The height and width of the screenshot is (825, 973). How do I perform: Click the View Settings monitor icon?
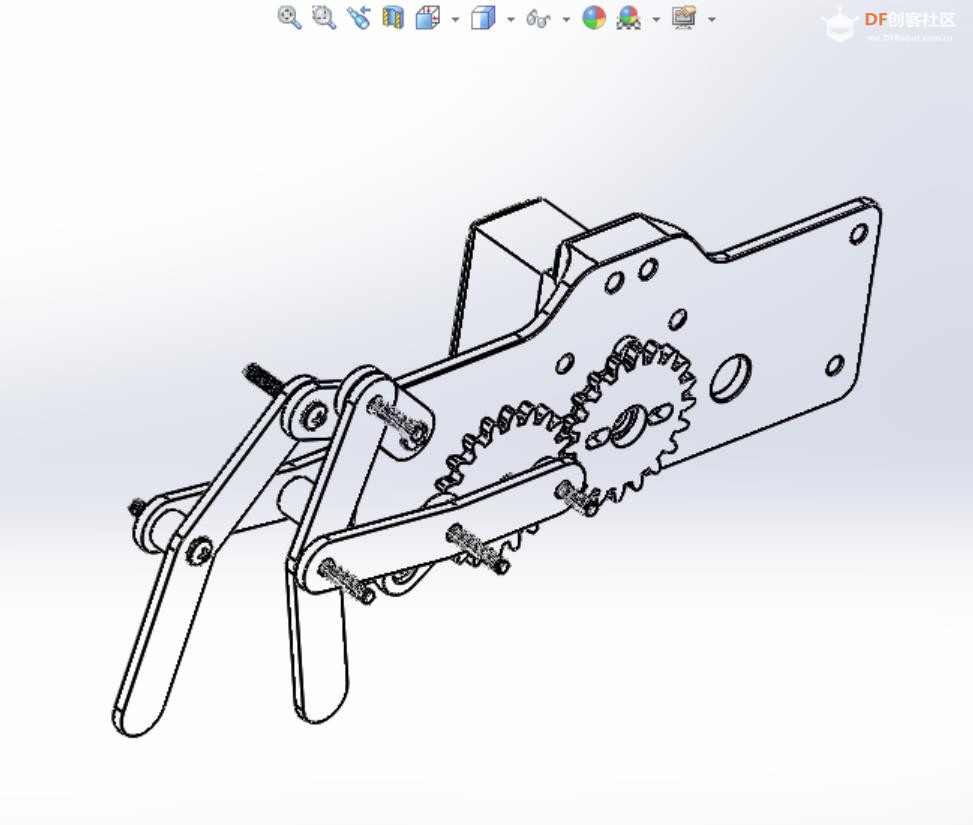tap(684, 18)
